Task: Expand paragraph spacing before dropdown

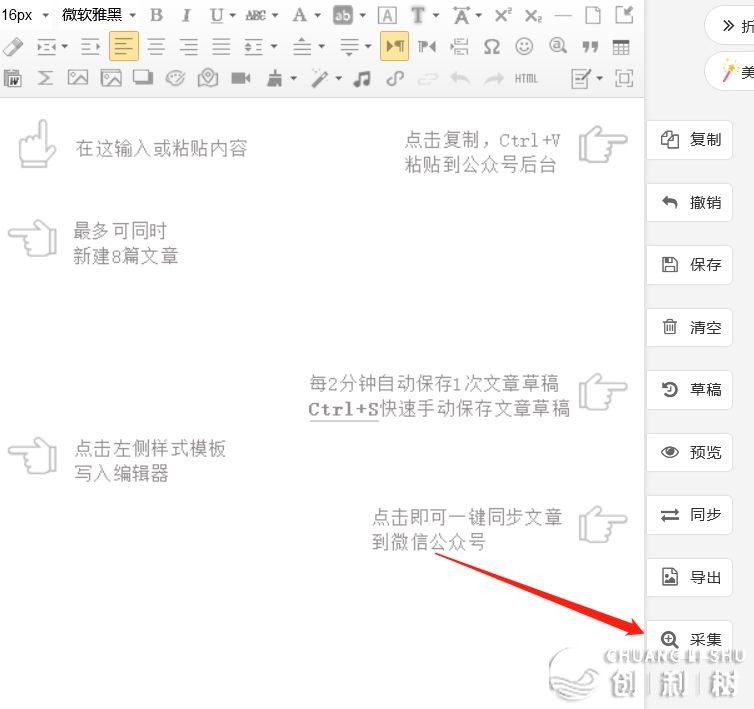Action: click(x=322, y=47)
